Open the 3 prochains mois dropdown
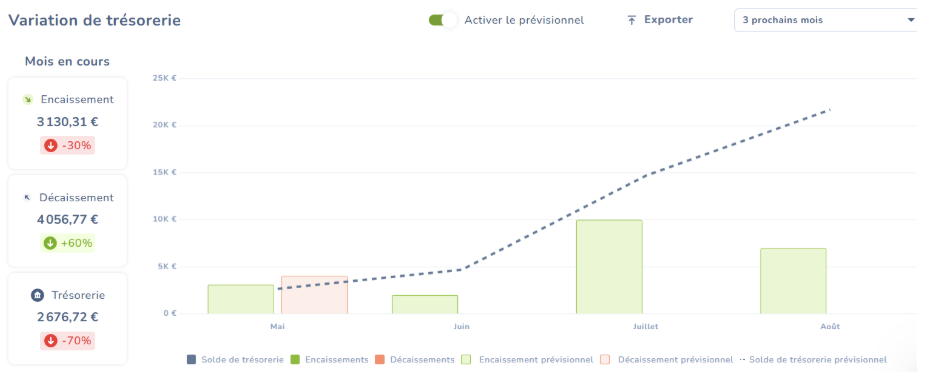Image resolution: width=942 pixels, height=392 pixels. [826, 20]
